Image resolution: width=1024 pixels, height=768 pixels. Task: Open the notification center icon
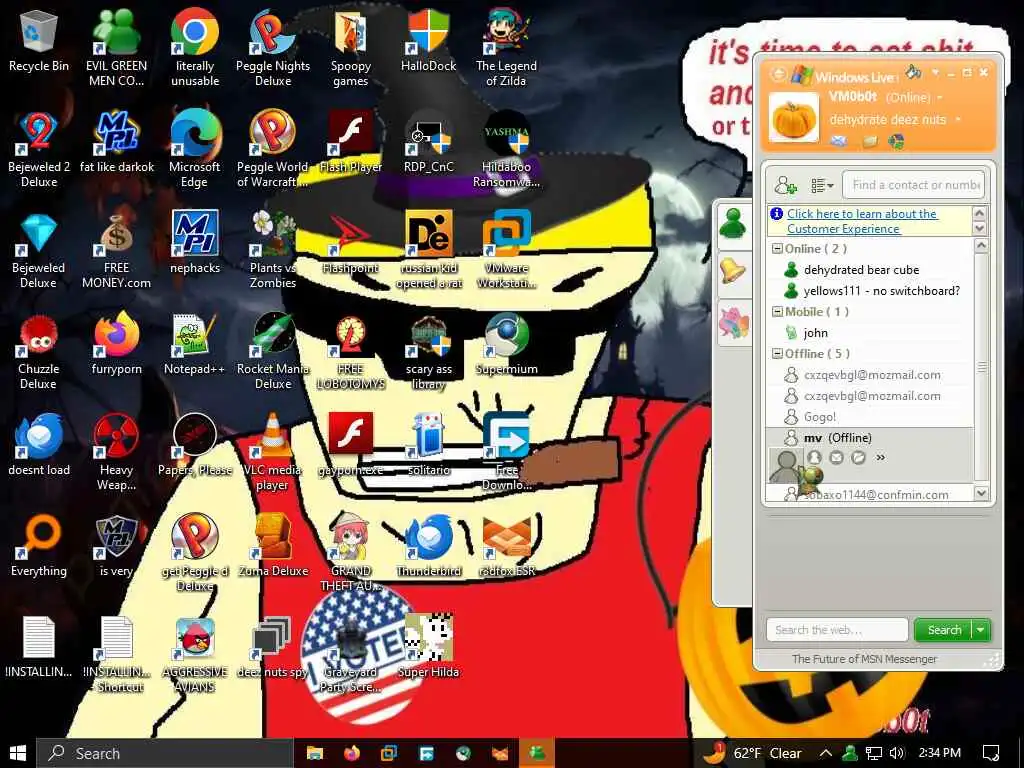click(x=991, y=753)
